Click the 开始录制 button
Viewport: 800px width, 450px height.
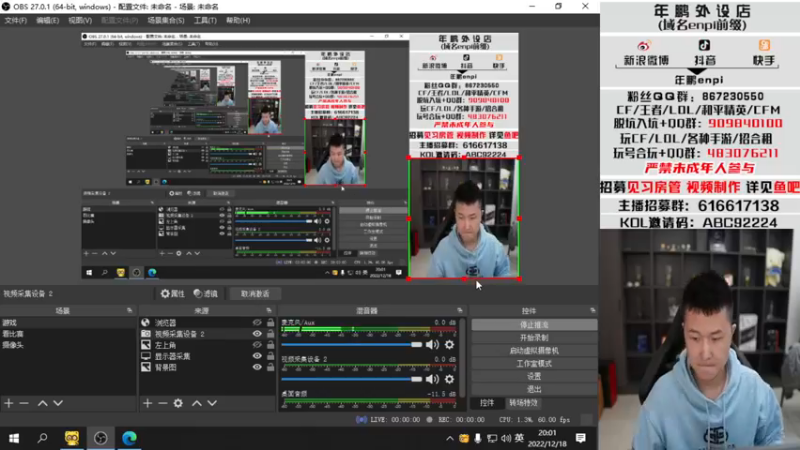534,338
